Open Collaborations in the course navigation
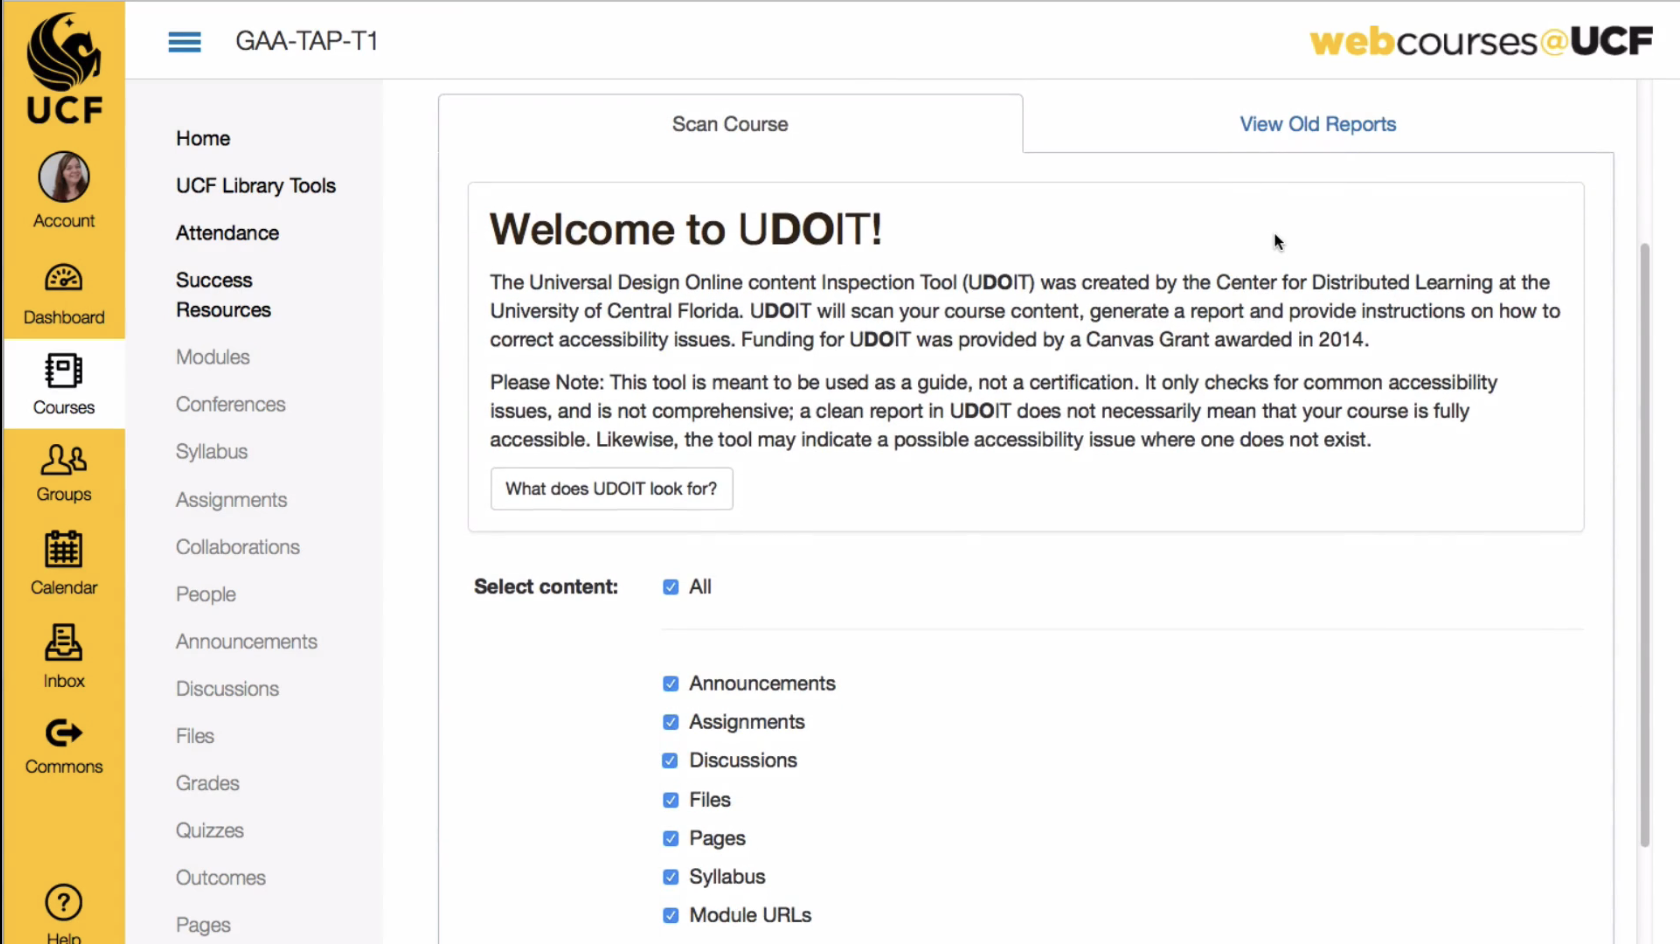Screen dimensions: 1680x944 [238, 547]
